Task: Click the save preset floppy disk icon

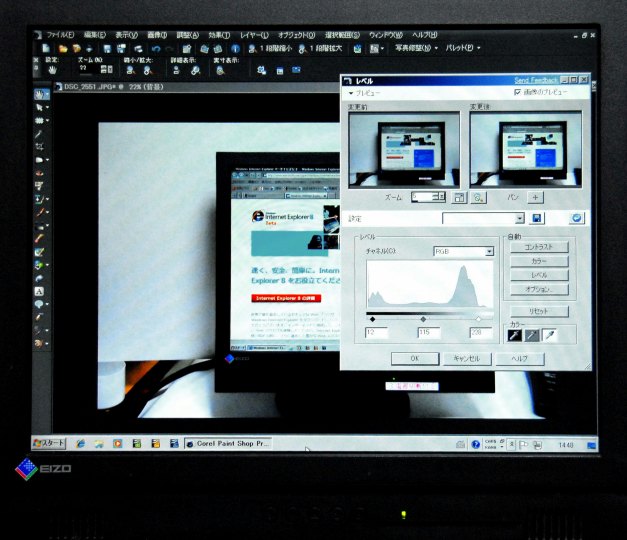Action: coord(537,218)
